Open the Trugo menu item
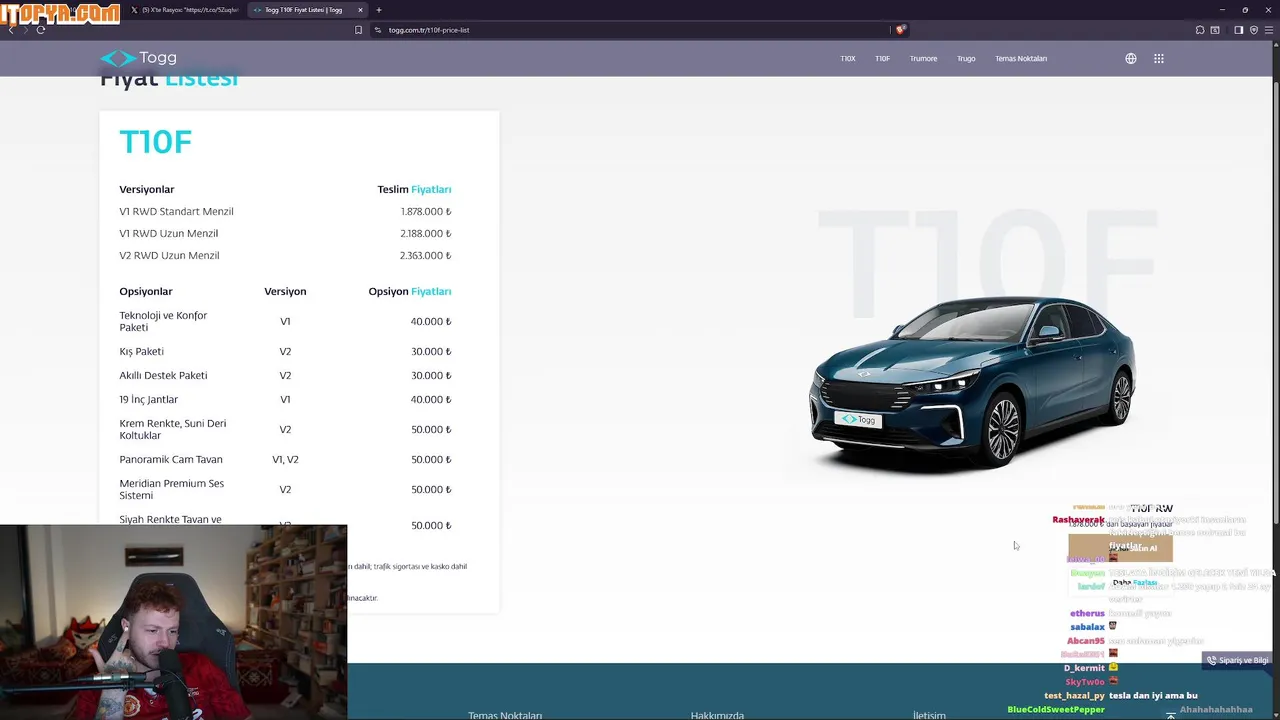 coord(966,58)
